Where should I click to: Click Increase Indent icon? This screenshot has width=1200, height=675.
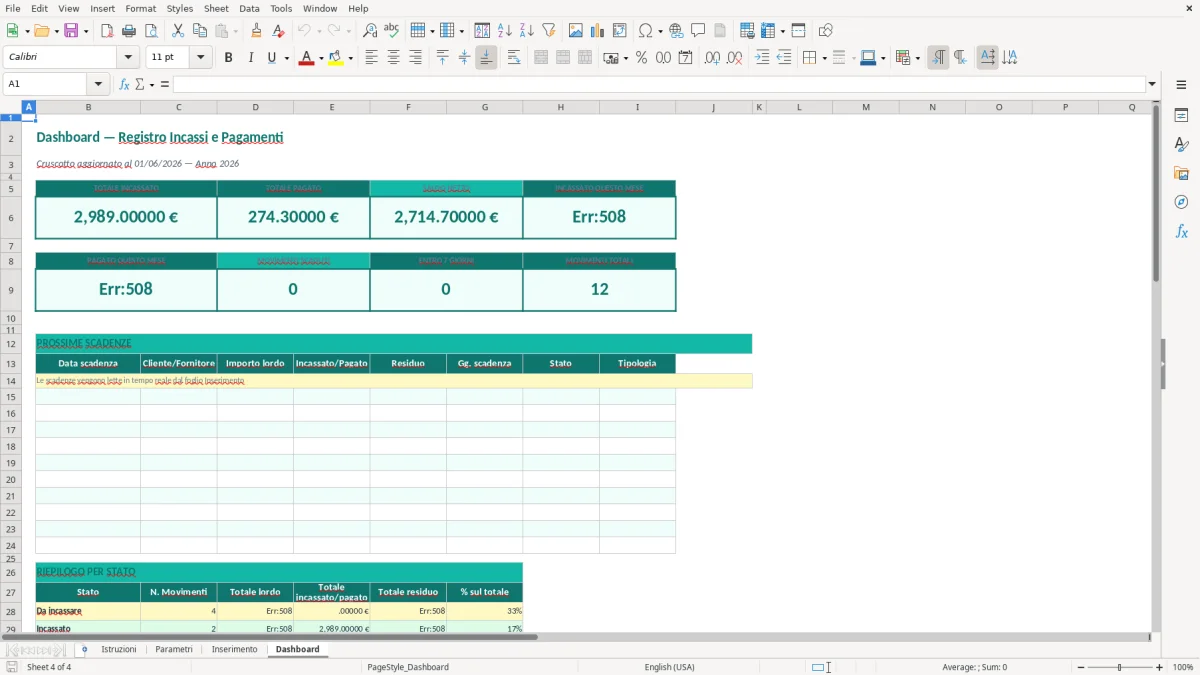pos(762,58)
